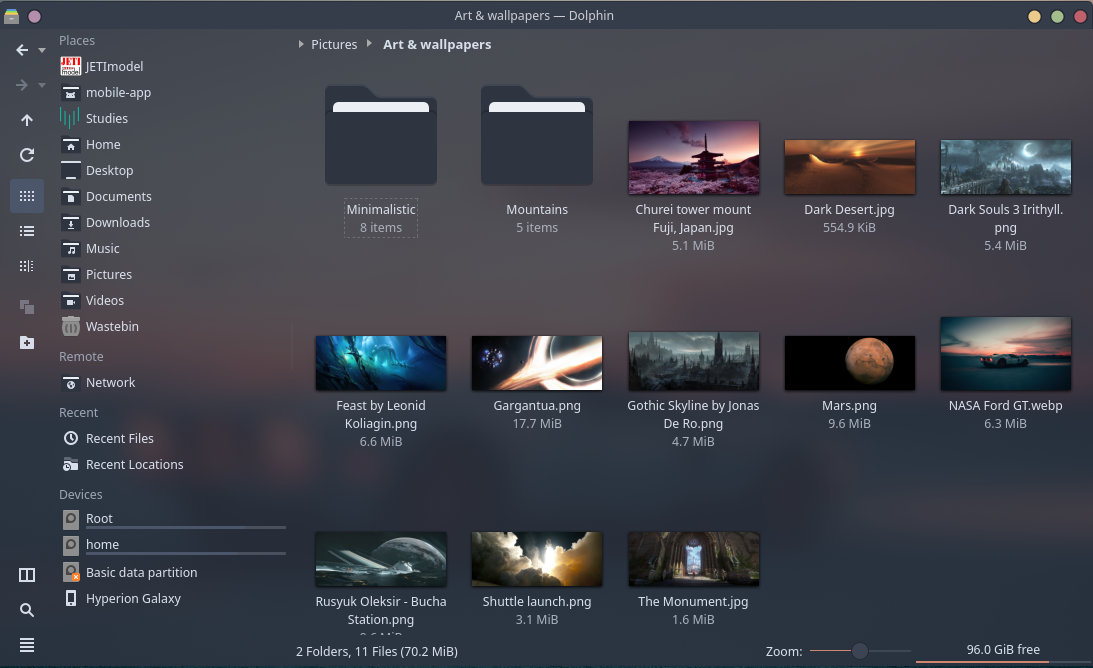The height and width of the screenshot is (668, 1093).
Task: Go back with the back arrow
Action: 22,50
